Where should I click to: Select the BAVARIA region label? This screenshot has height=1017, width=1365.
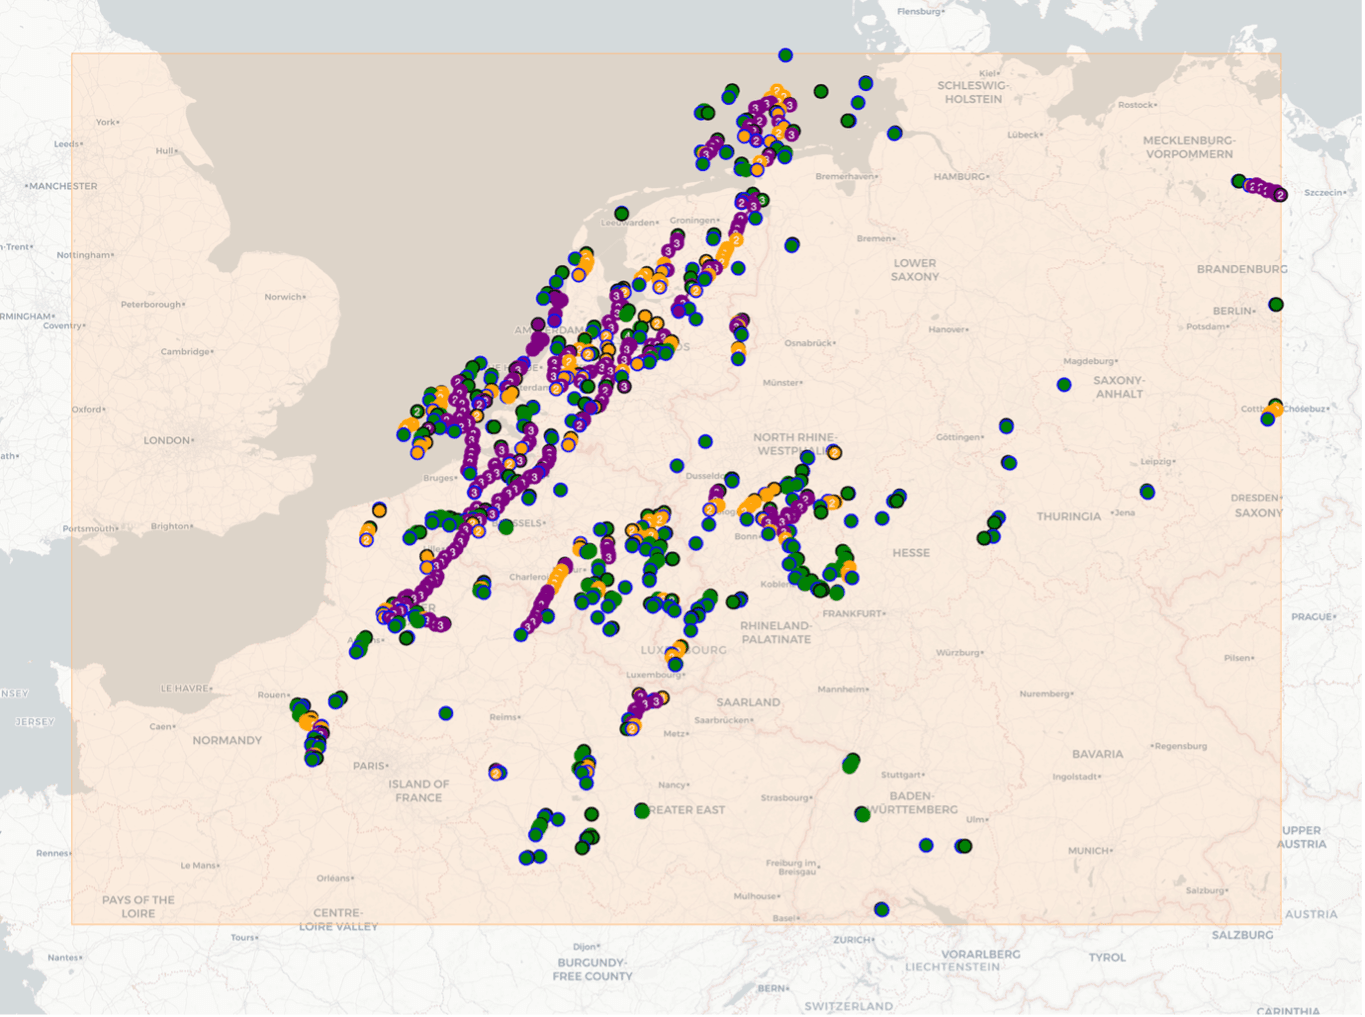(1097, 755)
